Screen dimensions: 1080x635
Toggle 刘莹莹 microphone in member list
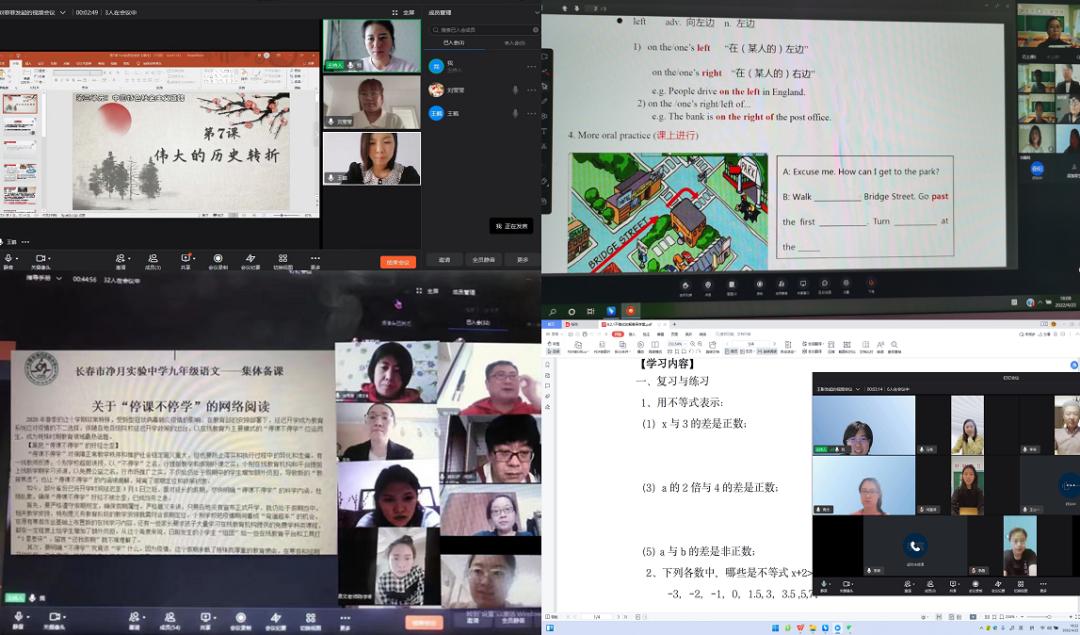[515, 90]
